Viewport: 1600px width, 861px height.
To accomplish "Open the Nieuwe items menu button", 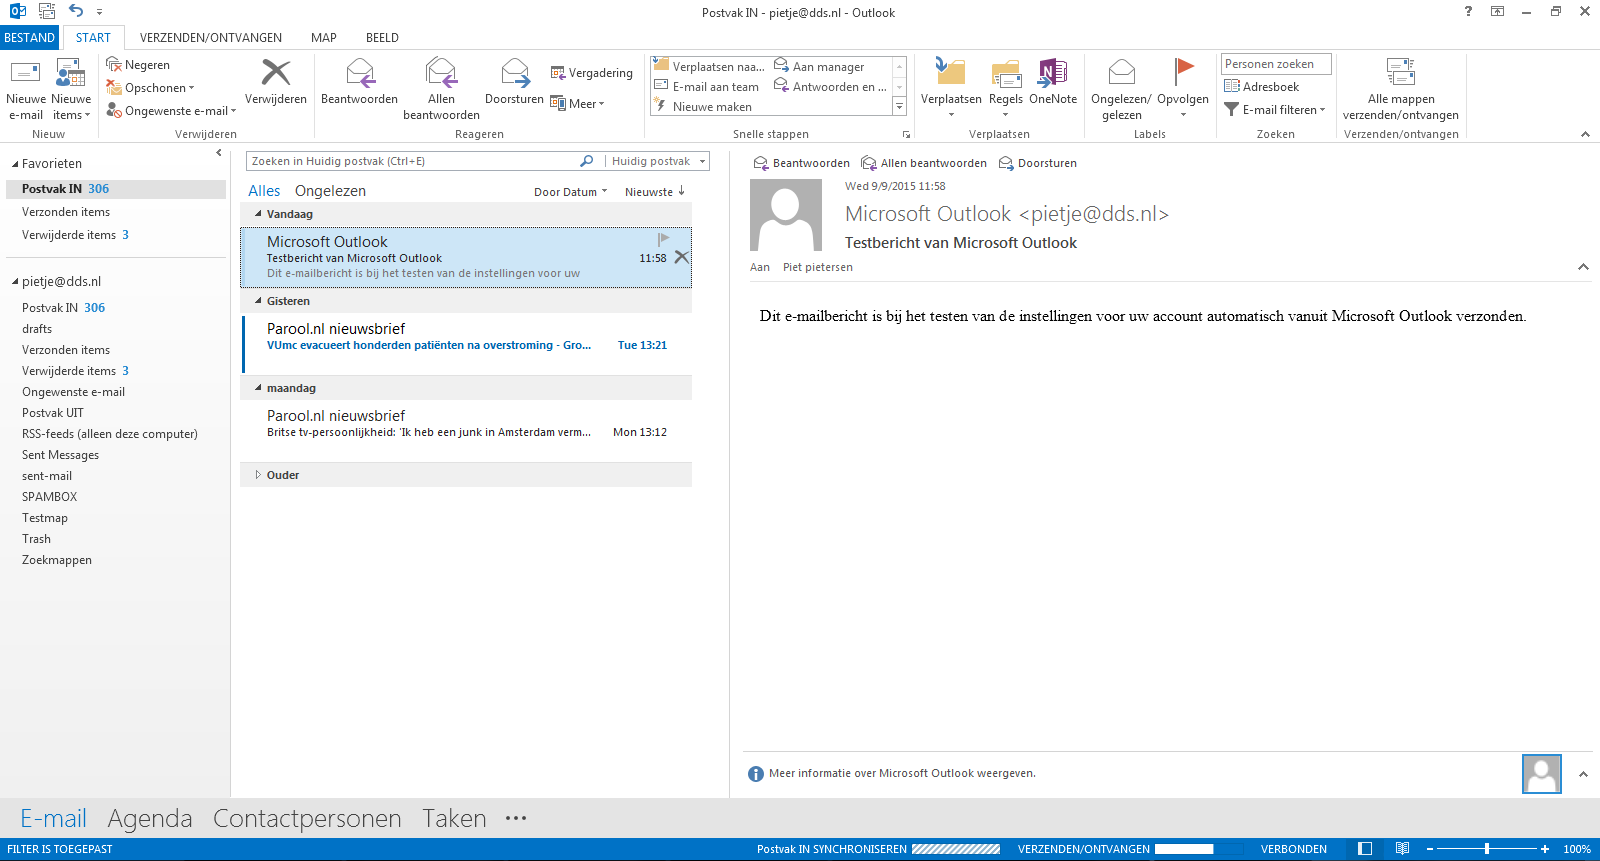I will coord(71,90).
